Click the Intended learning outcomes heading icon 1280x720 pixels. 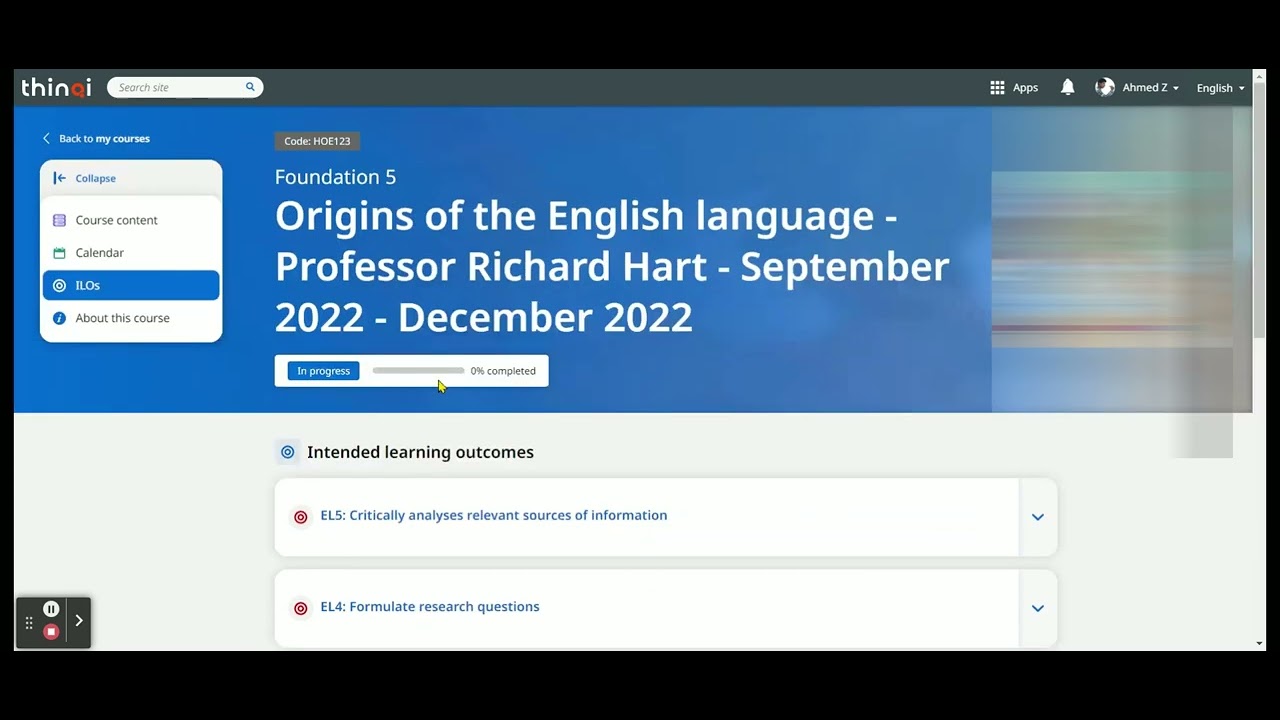tap(288, 452)
